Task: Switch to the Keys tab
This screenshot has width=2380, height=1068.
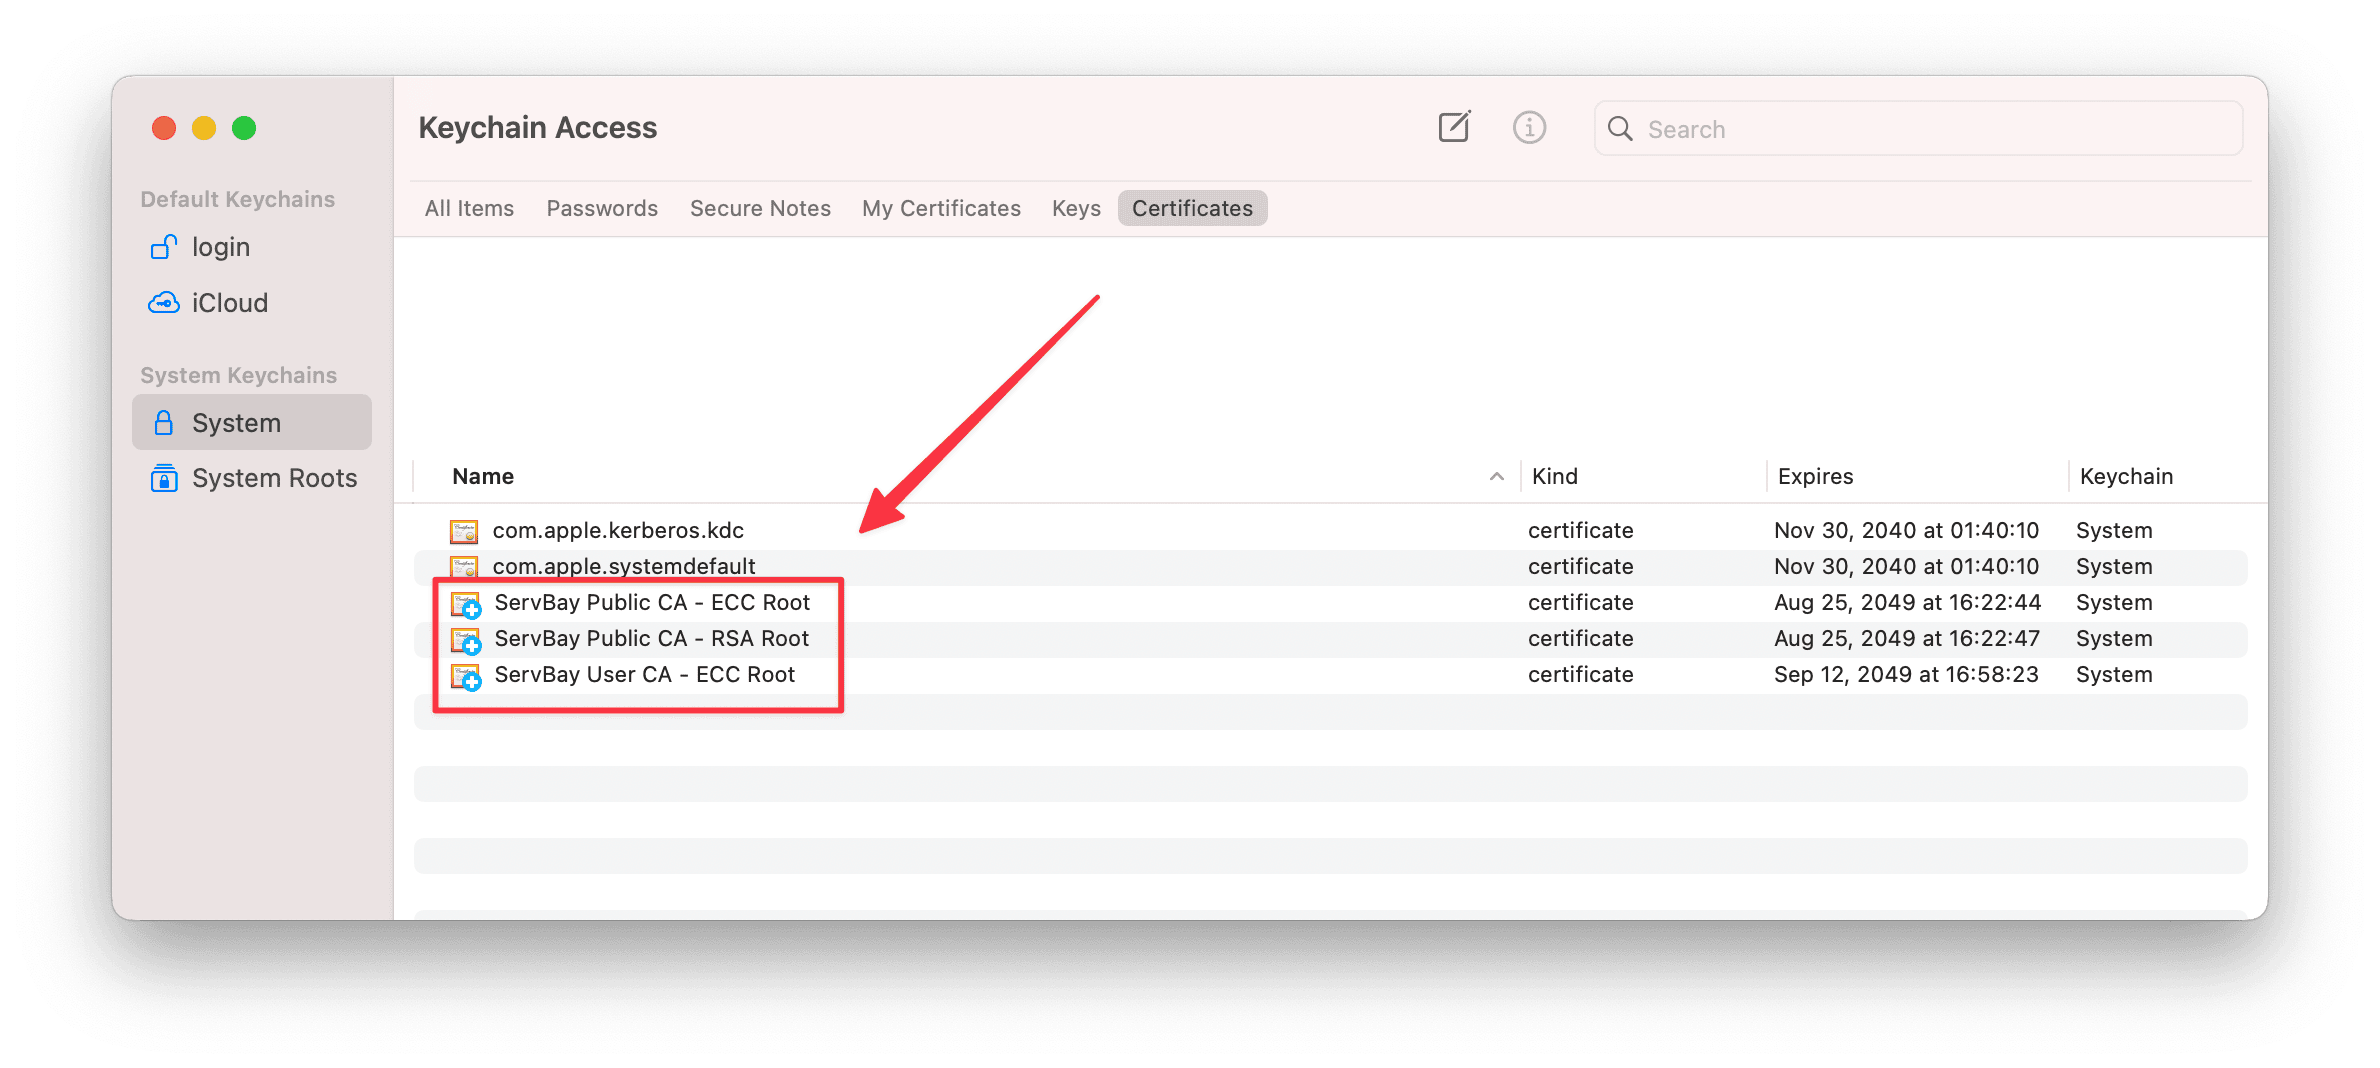Action: [1075, 208]
